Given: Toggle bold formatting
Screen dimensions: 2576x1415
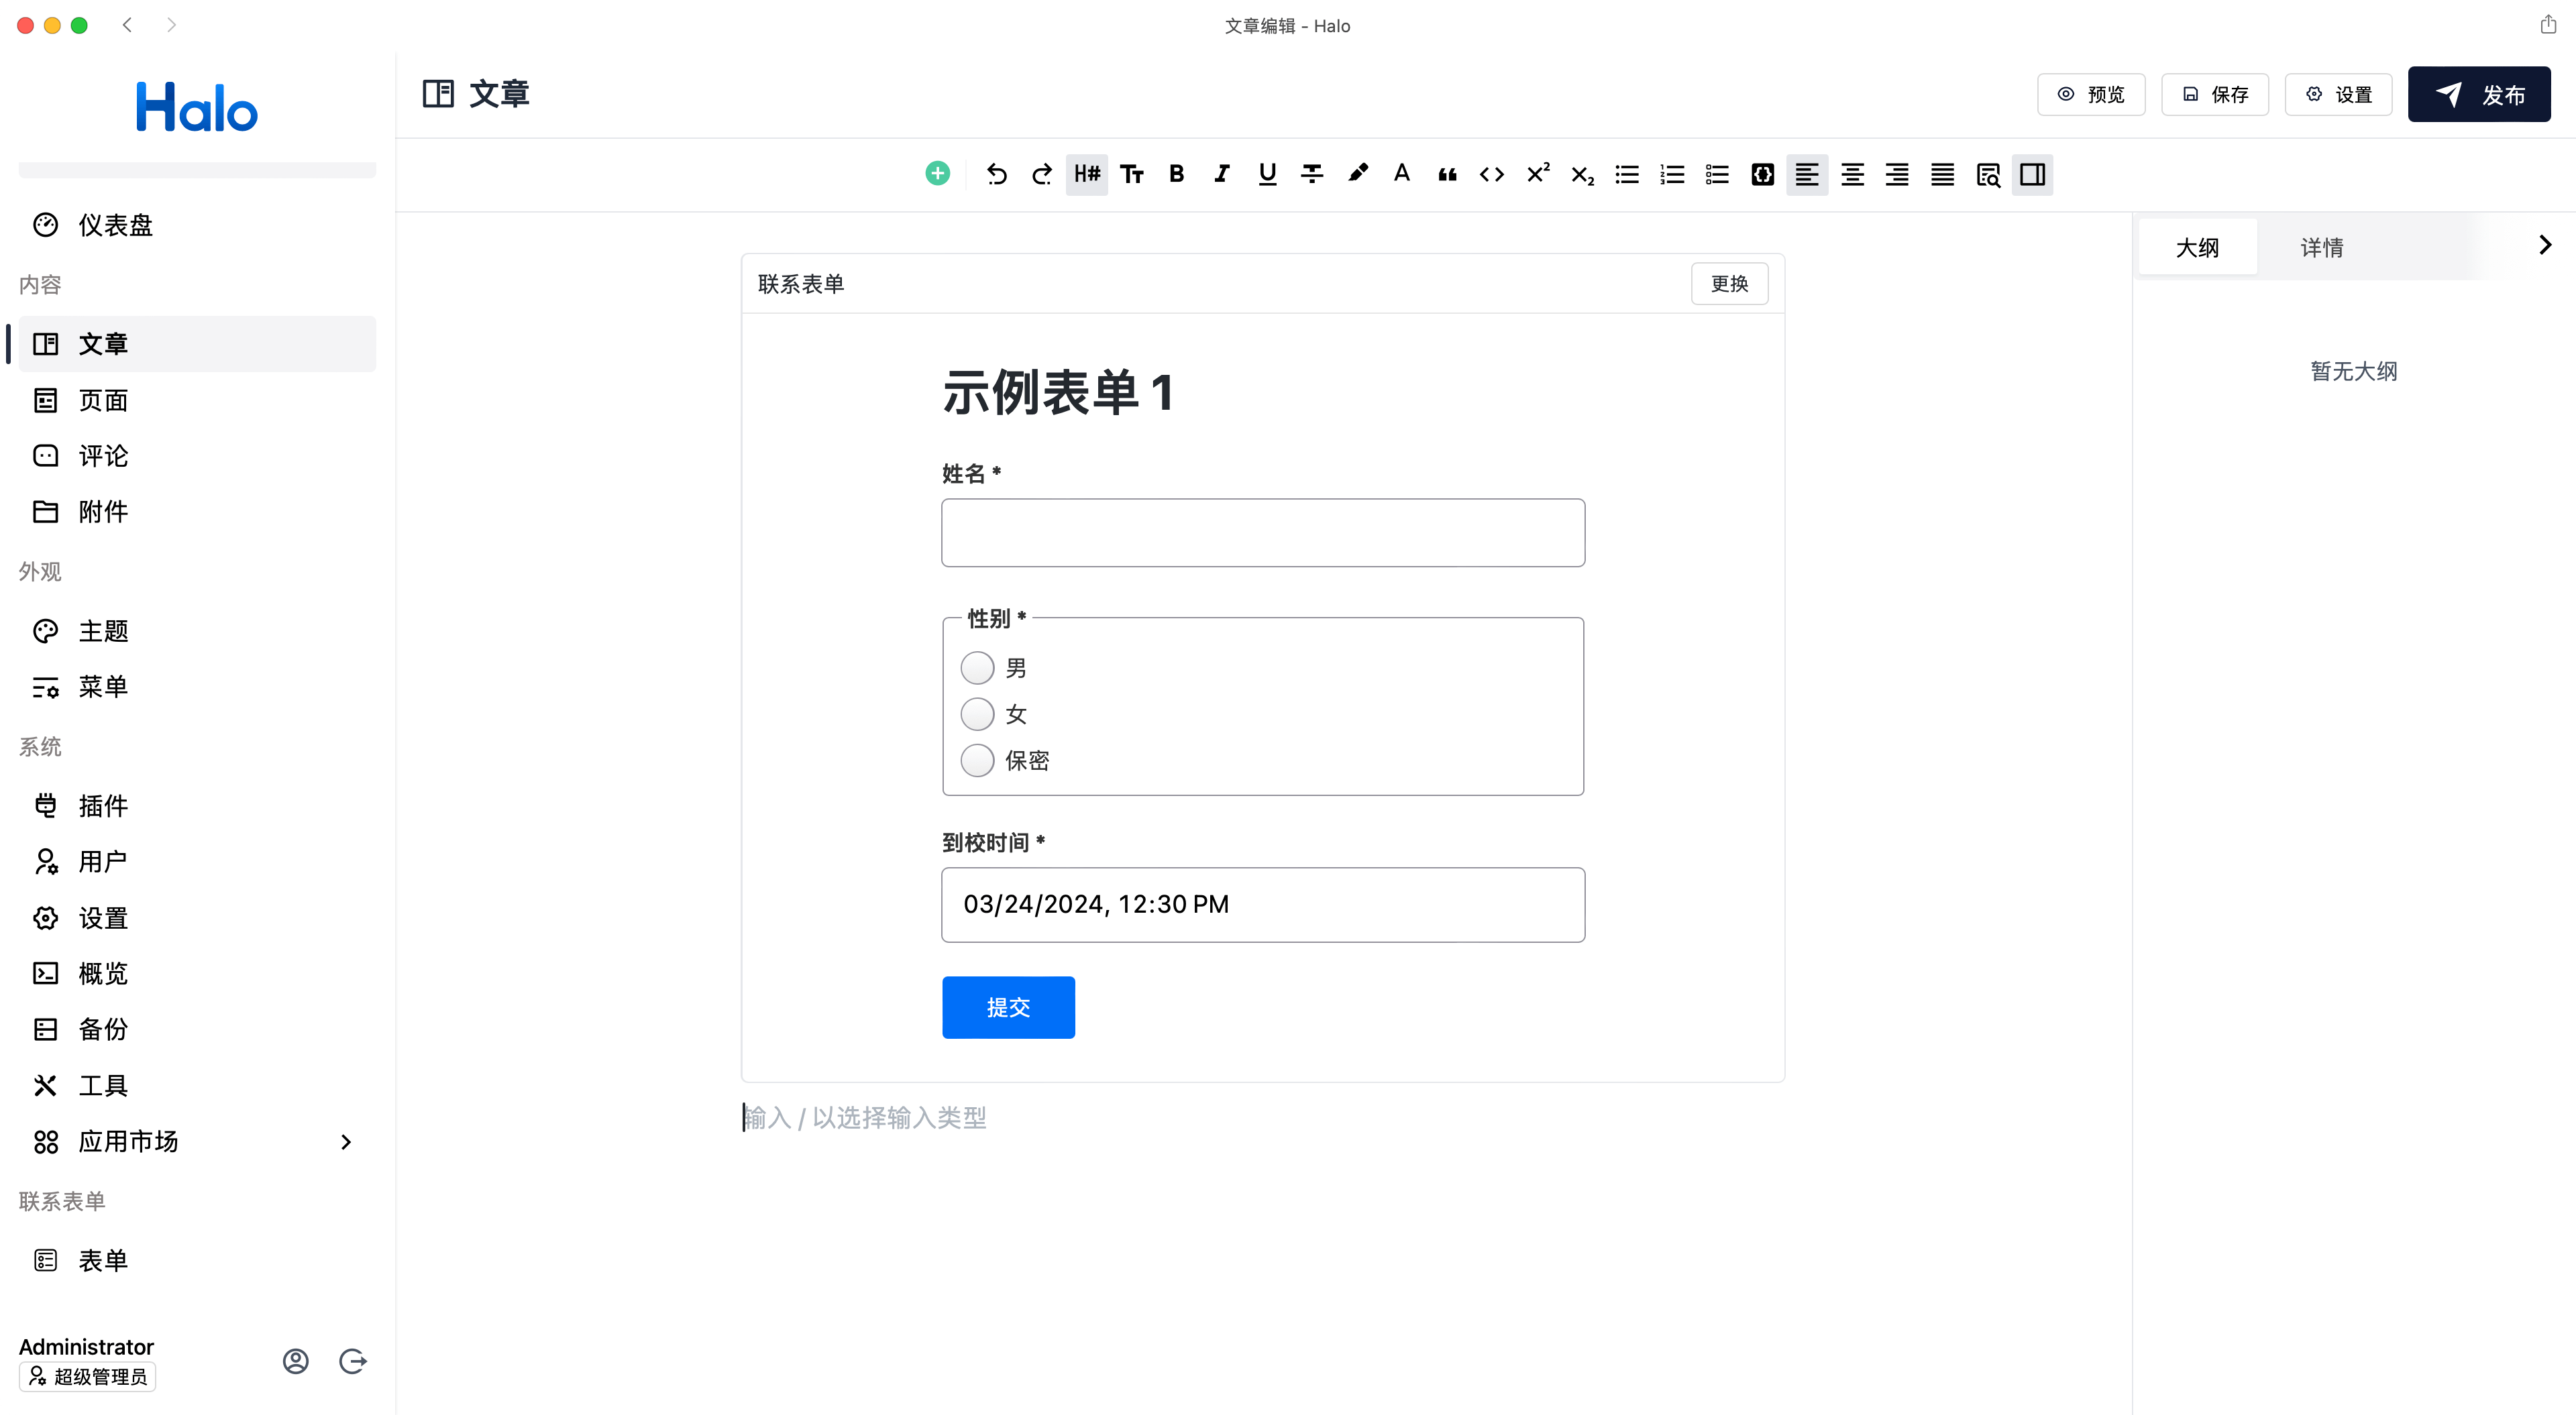Looking at the screenshot, I should pyautogui.click(x=1177, y=174).
